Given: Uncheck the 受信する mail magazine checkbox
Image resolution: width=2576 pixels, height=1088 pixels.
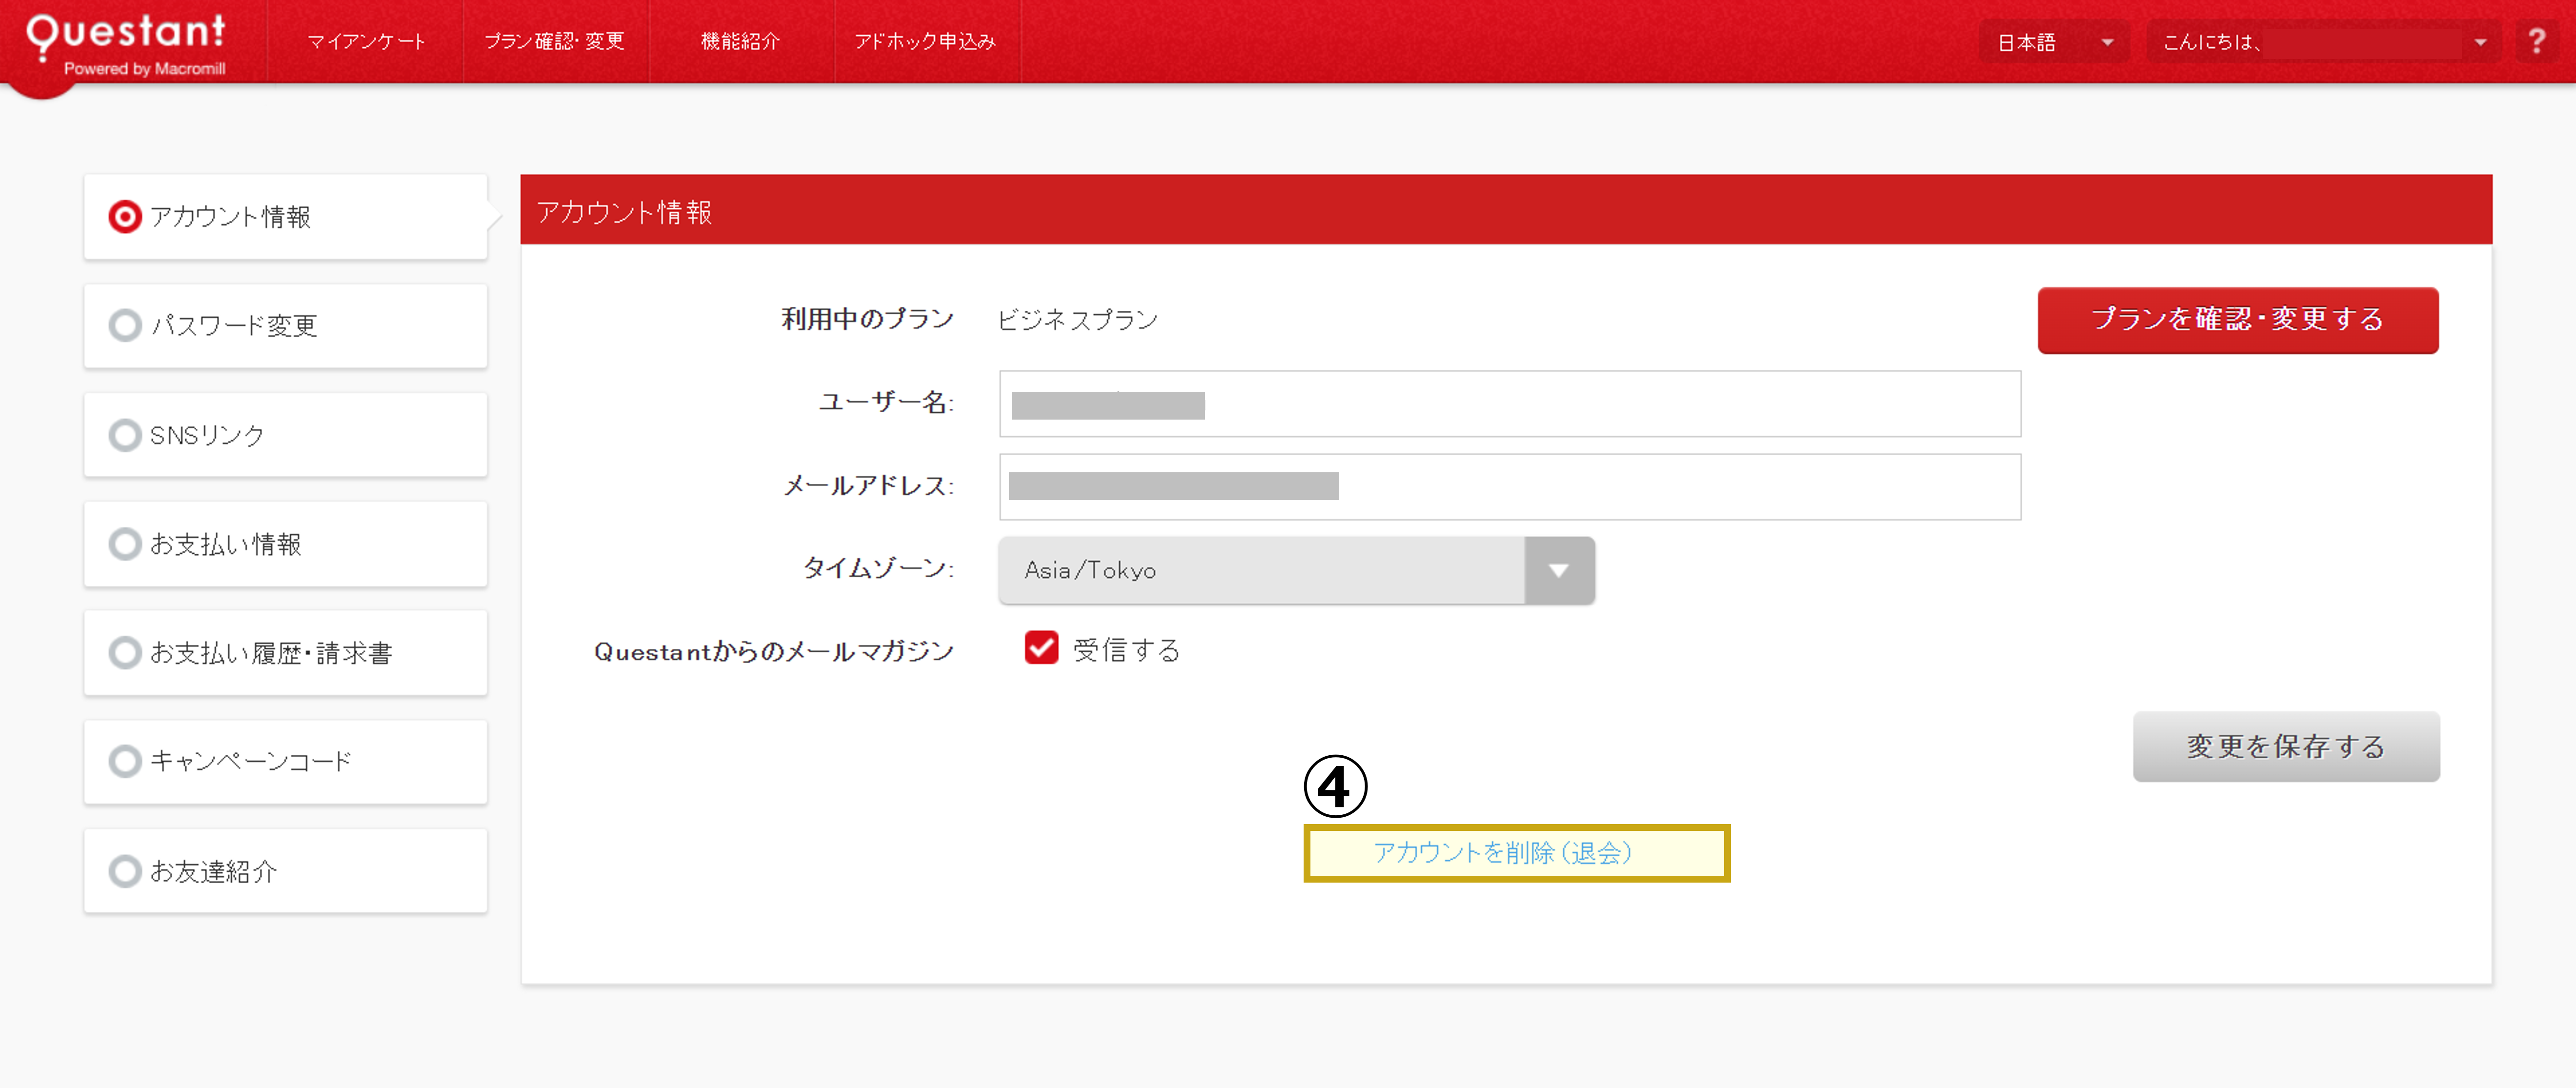Looking at the screenshot, I should coord(1041,648).
